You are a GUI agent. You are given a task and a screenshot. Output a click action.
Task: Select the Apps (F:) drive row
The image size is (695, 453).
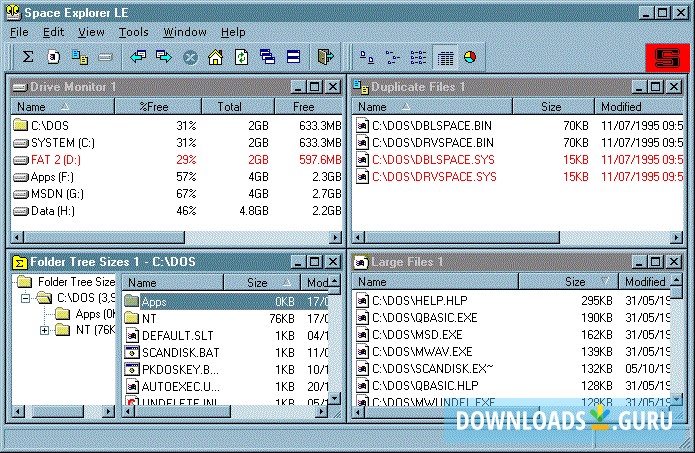[176, 177]
